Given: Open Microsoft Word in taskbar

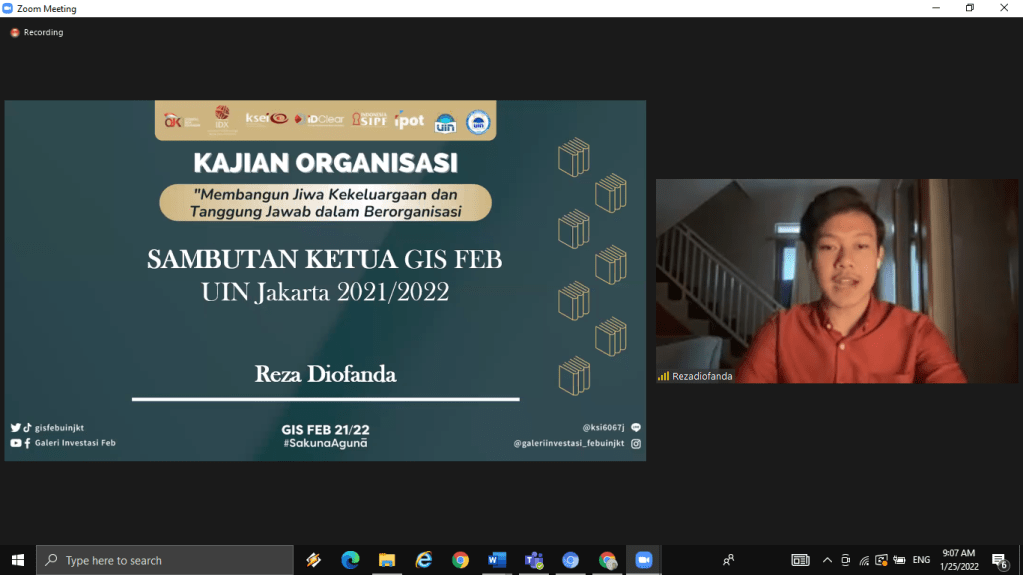Looking at the screenshot, I should [497, 560].
